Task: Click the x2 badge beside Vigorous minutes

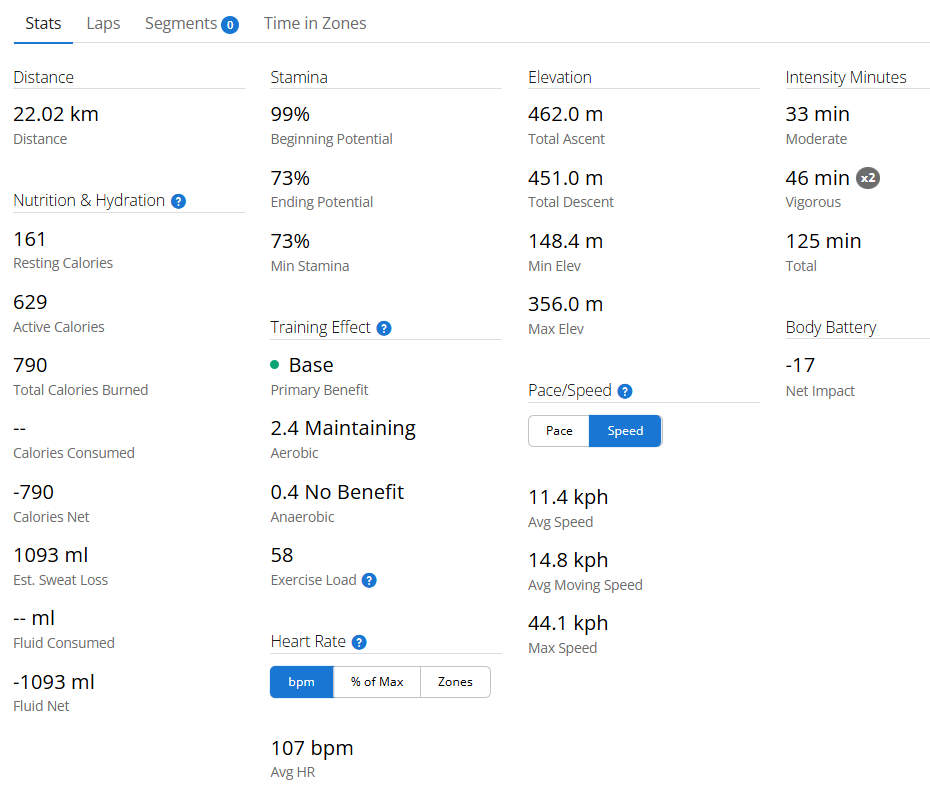Action: [868, 178]
